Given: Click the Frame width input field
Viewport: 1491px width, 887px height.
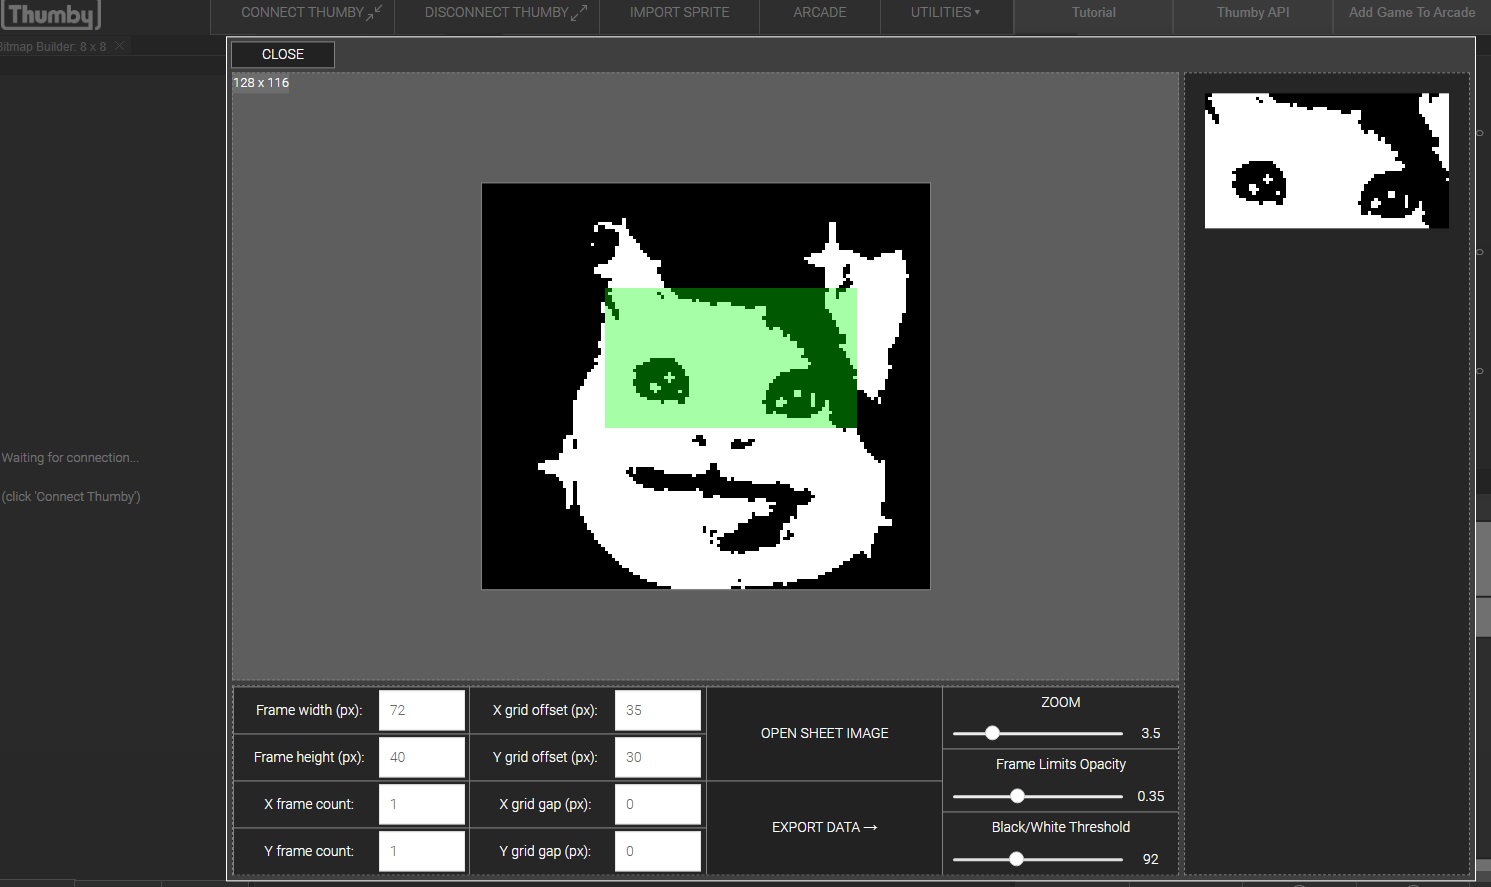Looking at the screenshot, I should point(421,710).
